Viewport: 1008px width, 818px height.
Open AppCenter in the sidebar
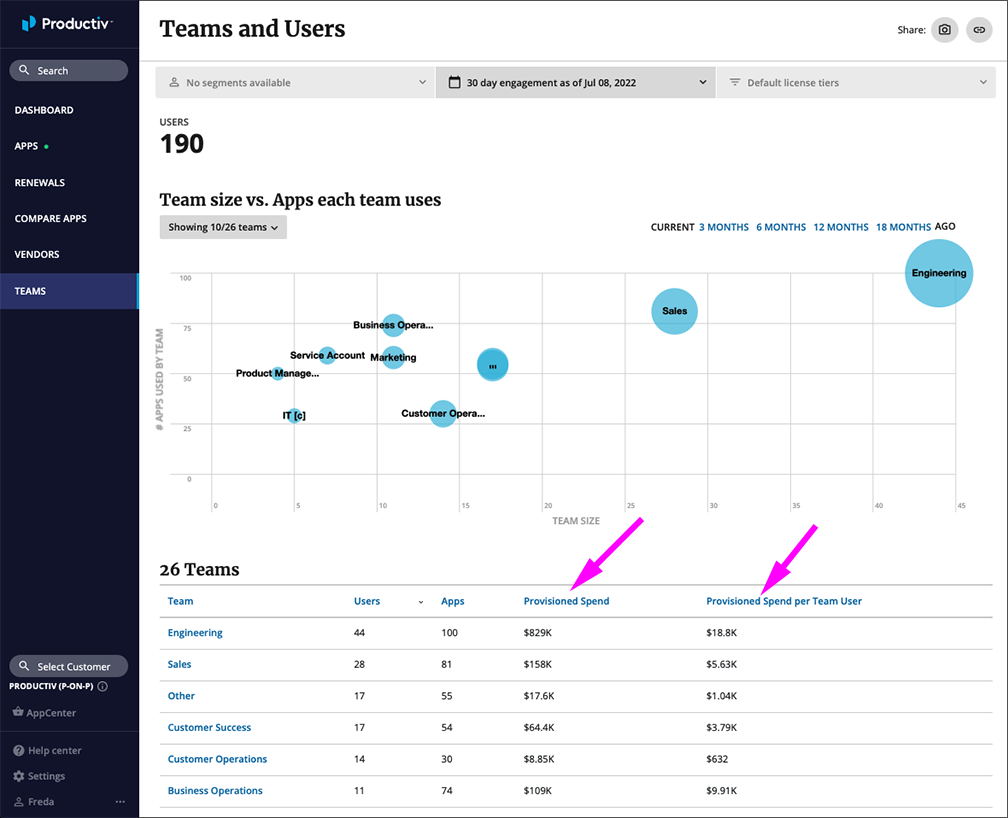click(50, 713)
